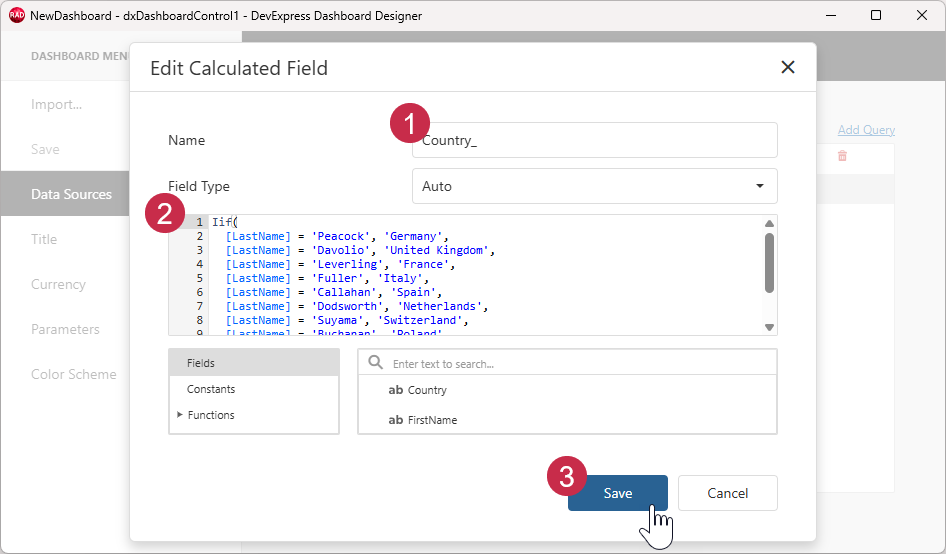Click the Iif( text on line 1

[x=225, y=222]
